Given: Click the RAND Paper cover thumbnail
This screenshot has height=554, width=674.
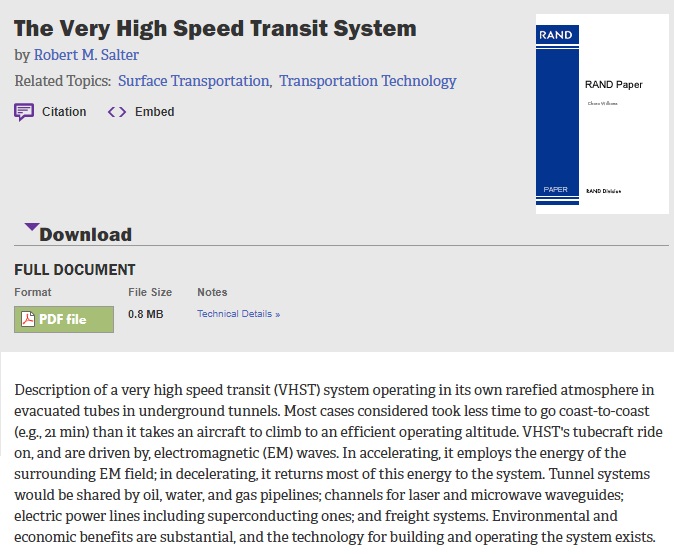Looking at the screenshot, I should pos(602,114).
